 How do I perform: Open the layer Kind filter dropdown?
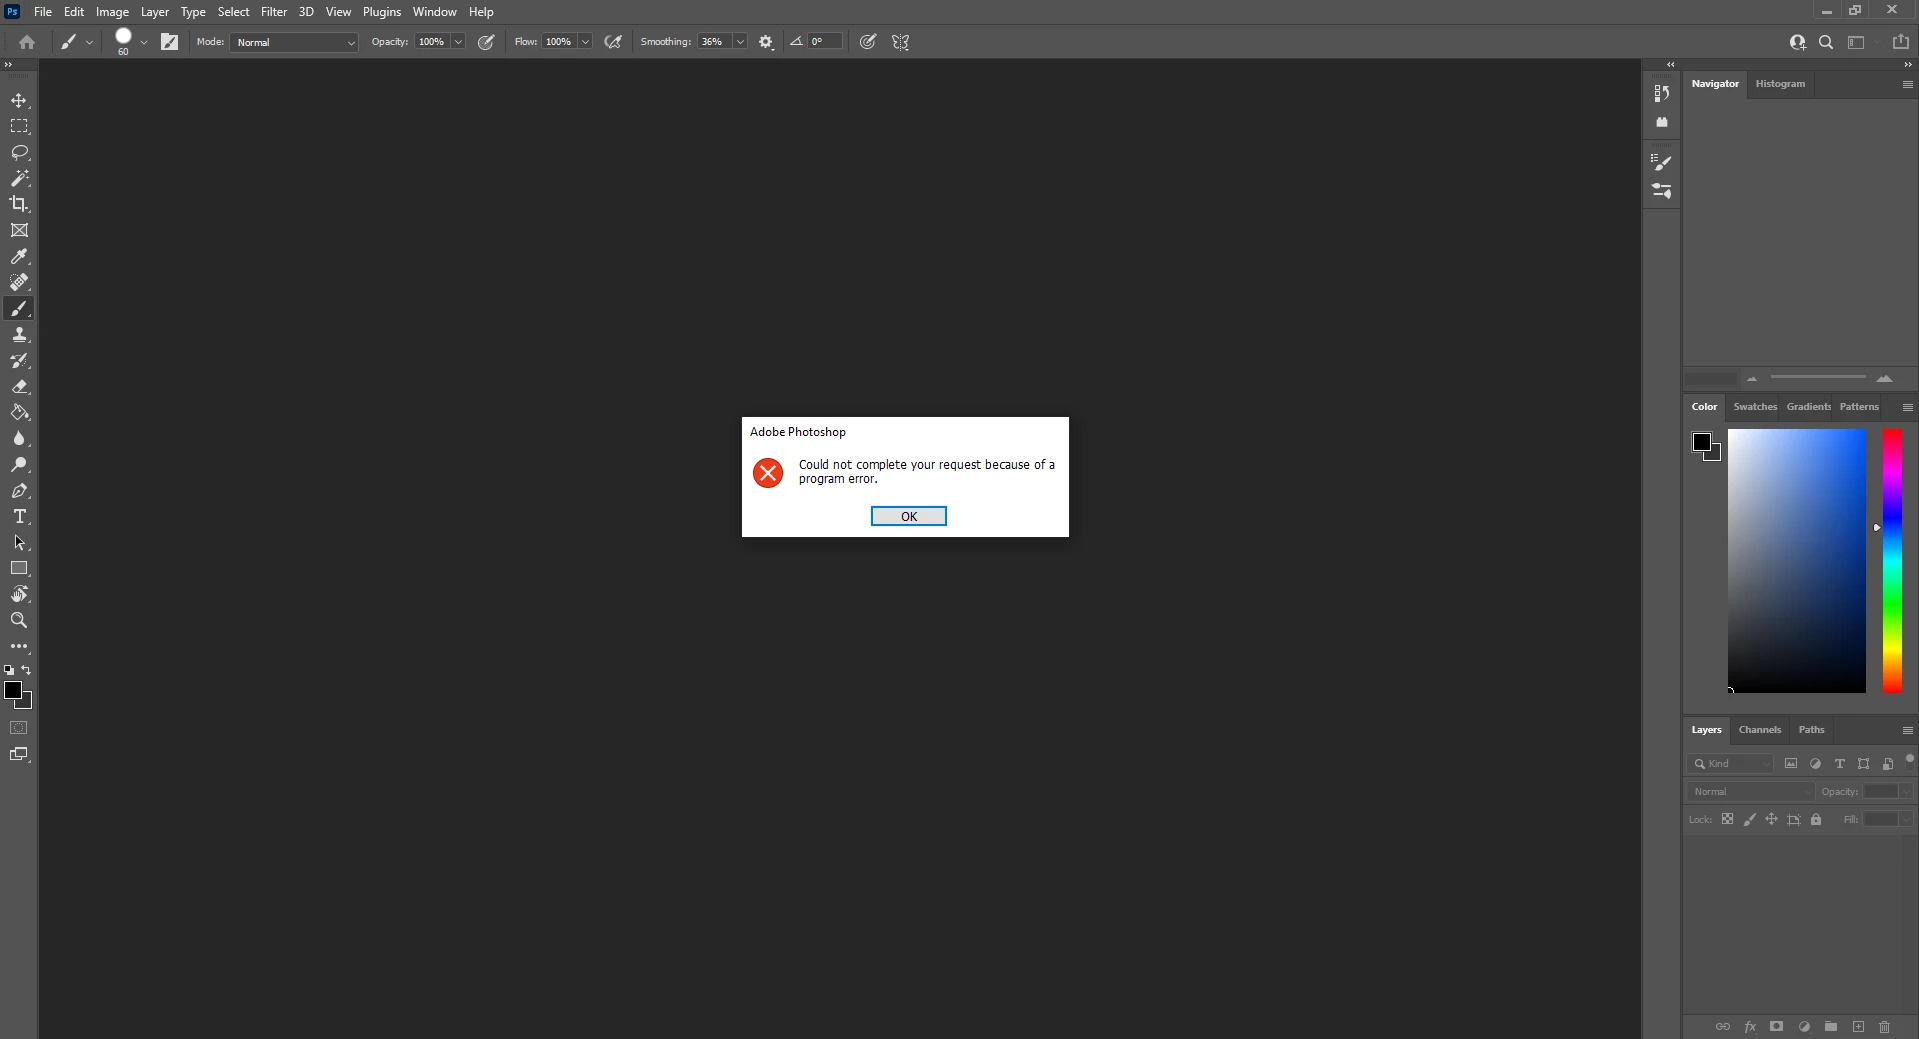(1730, 763)
